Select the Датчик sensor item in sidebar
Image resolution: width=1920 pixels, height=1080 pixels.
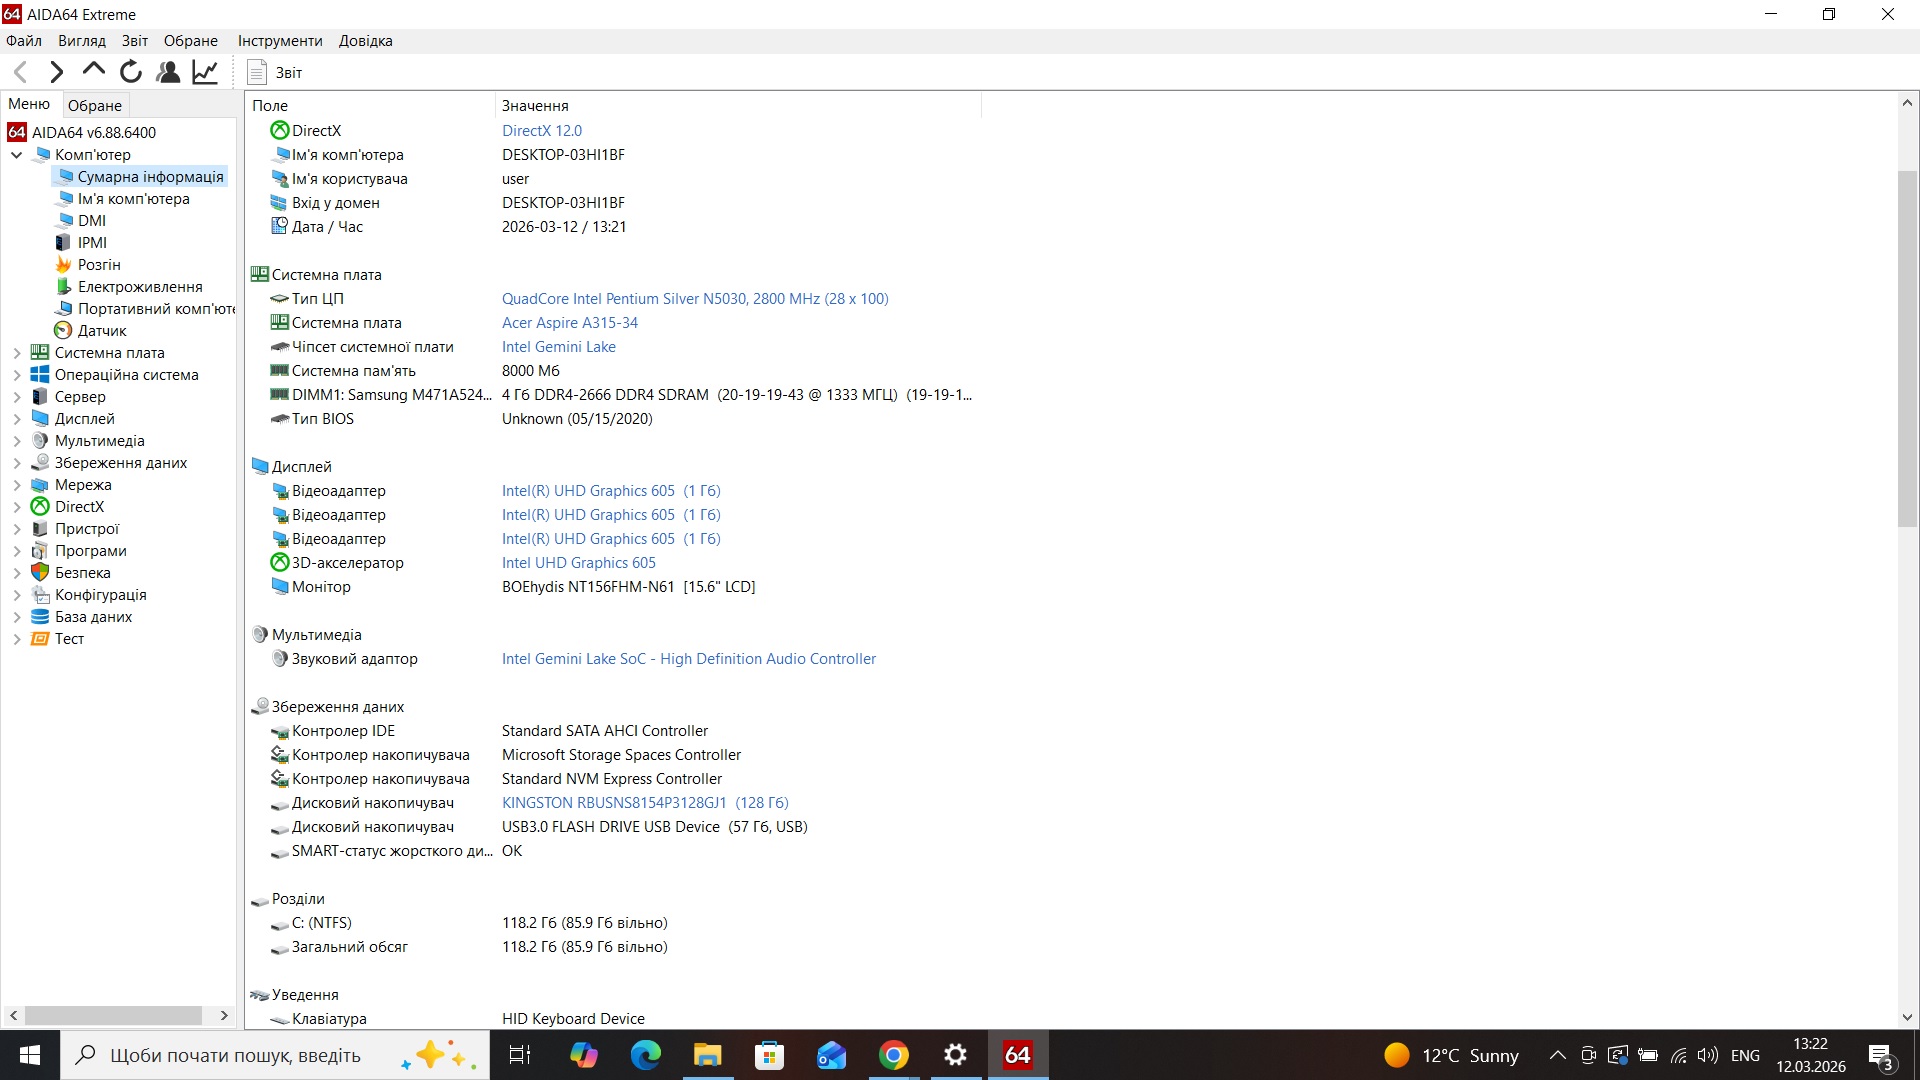(102, 330)
